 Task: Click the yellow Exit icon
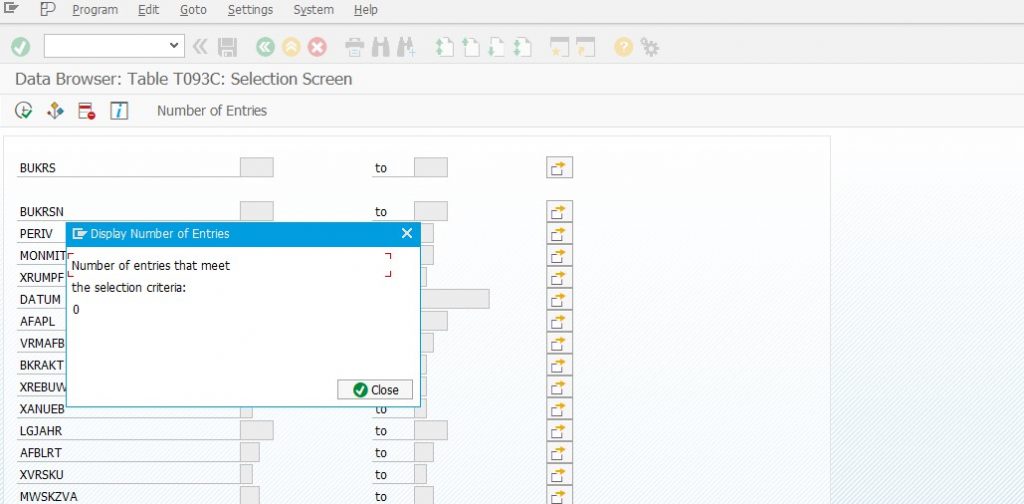[291, 47]
